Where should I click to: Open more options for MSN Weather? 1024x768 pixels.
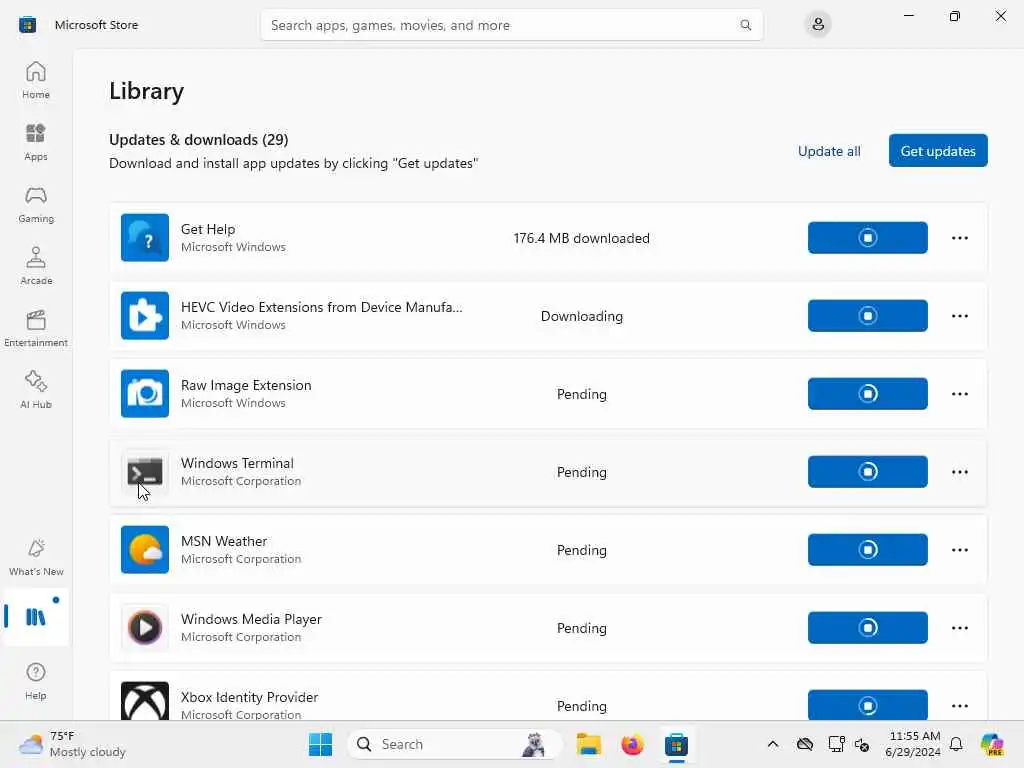(x=959, y=550)
